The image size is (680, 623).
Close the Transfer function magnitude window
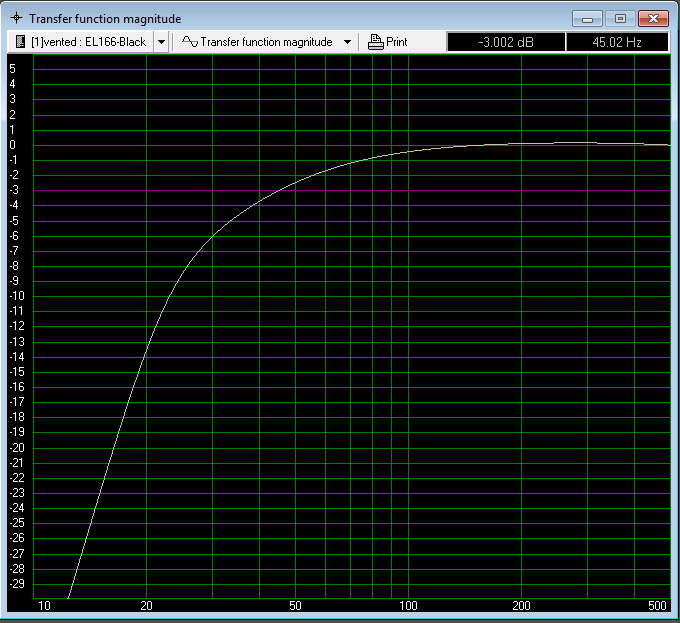pyautogui.click(x=653, y=19)
